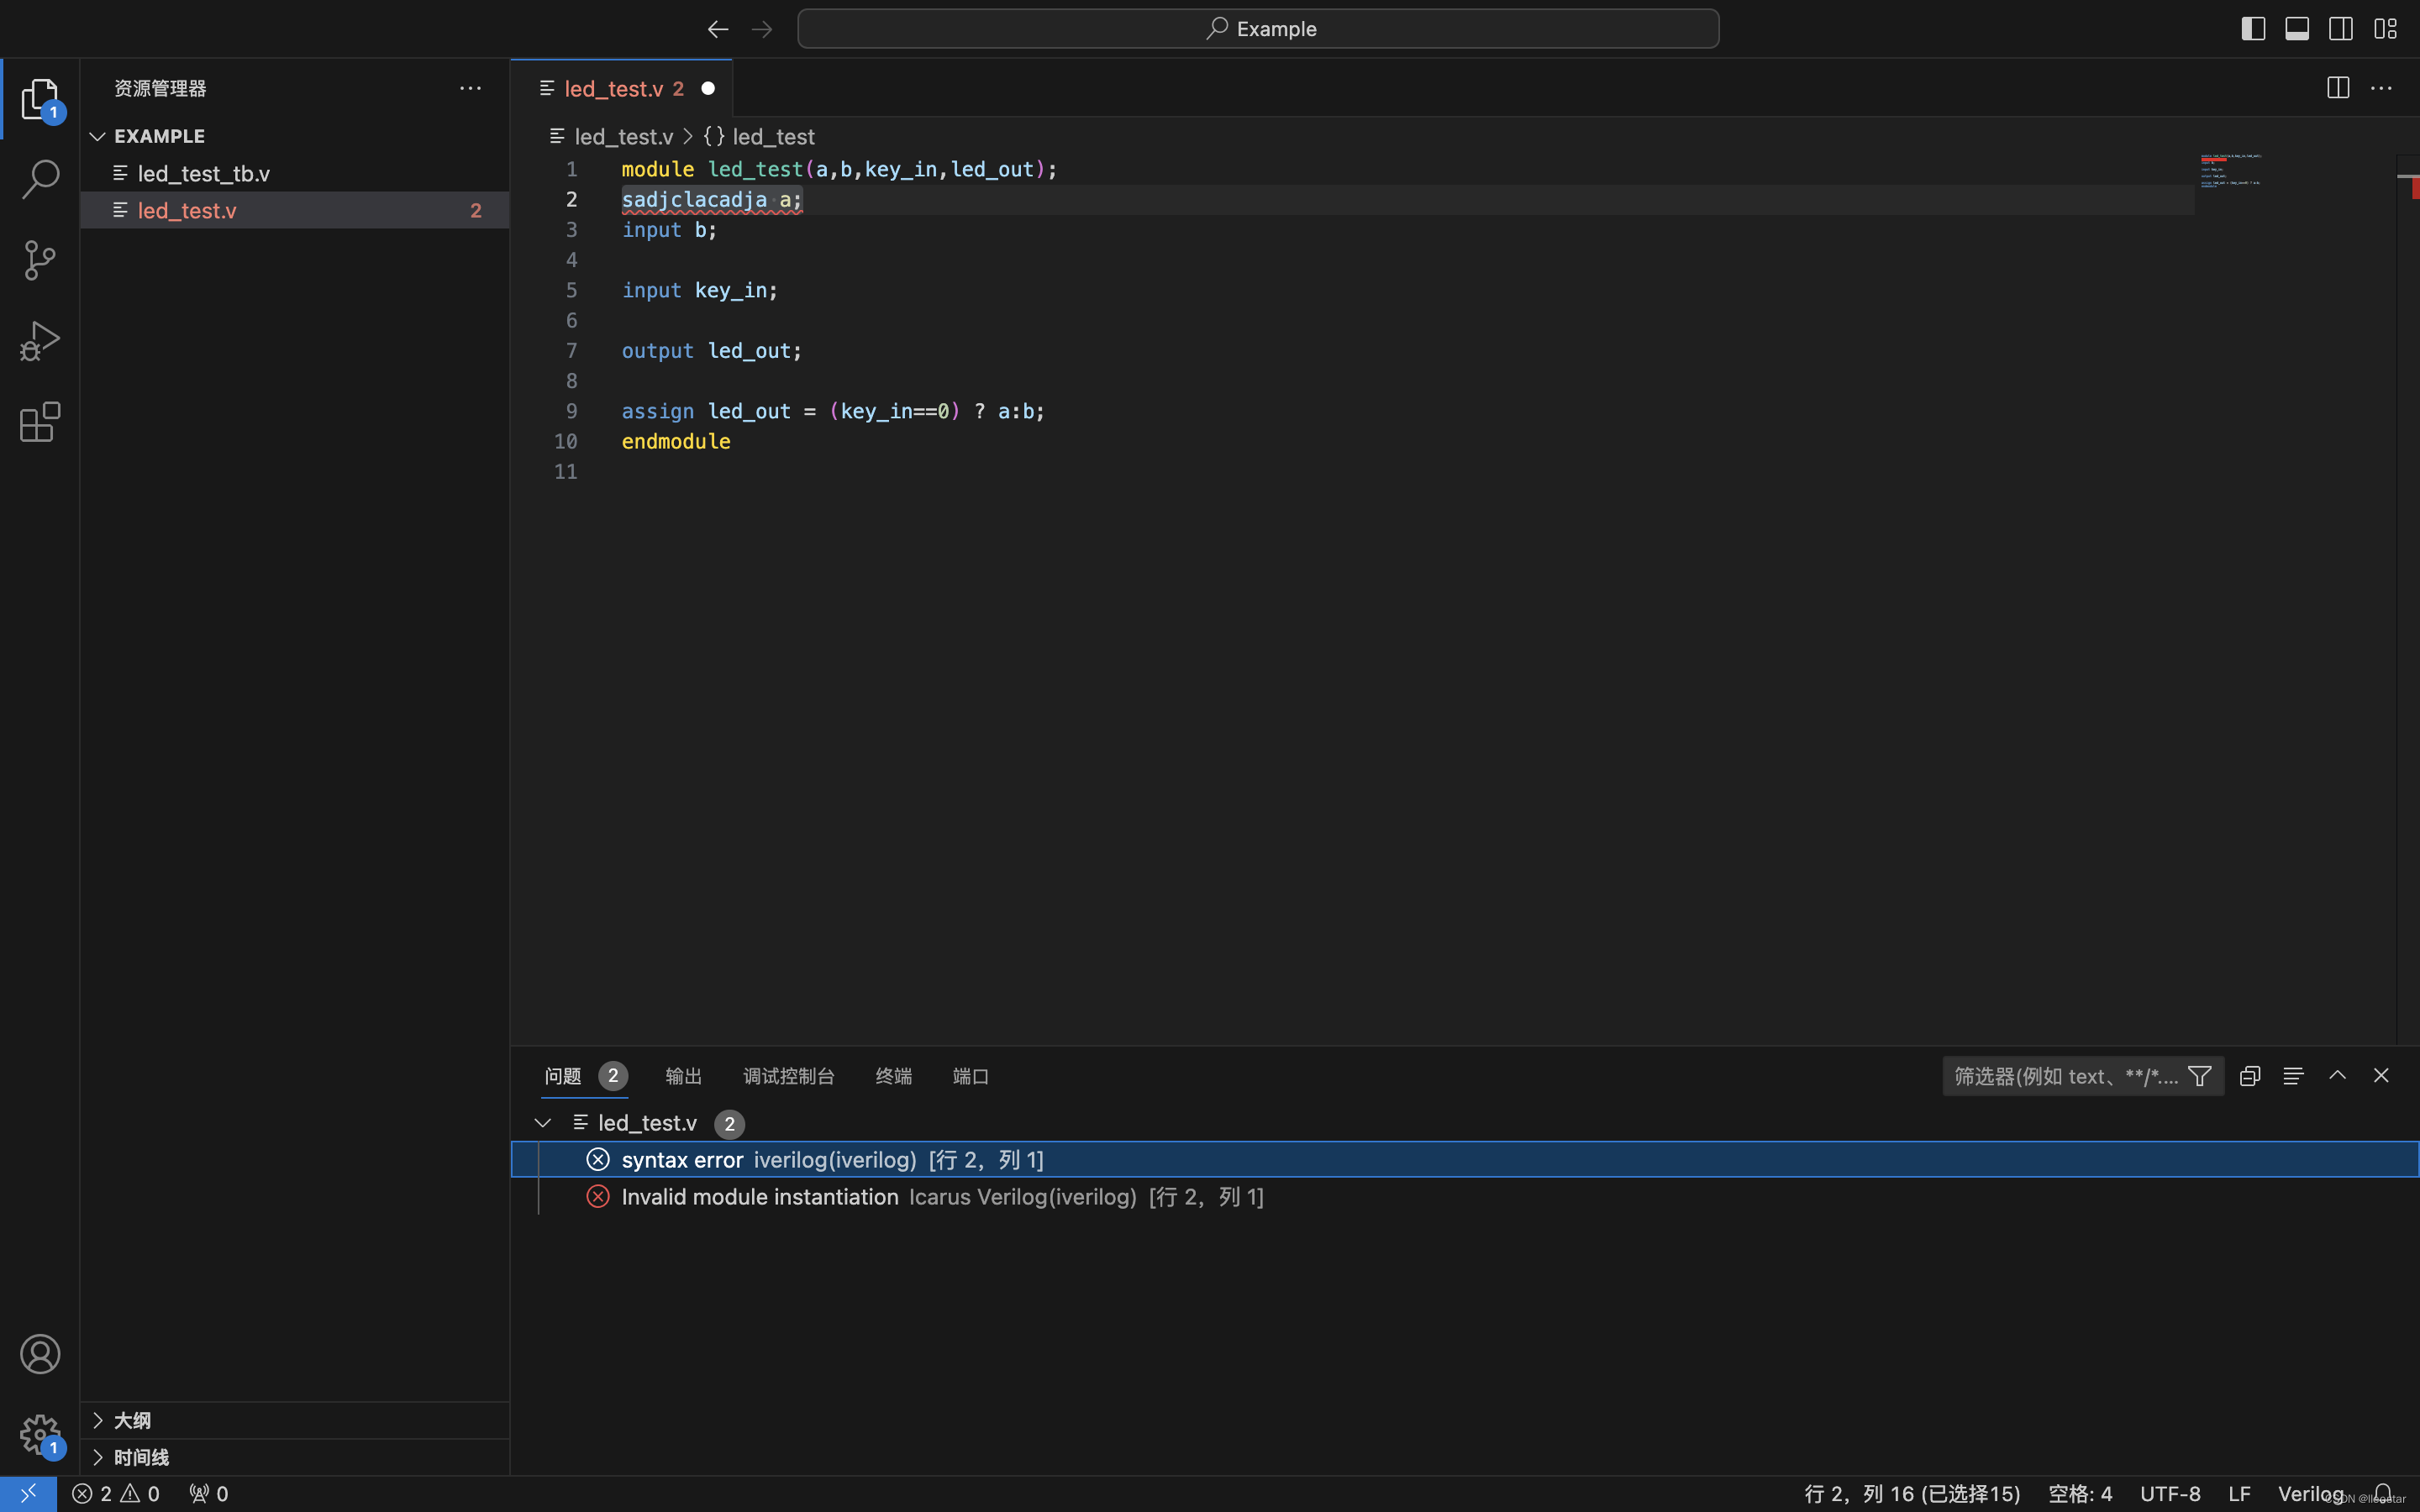Viewport: 2420px width, 1512px height.
Task: Open the Explorer view in activity bar
Action: coord(40,99)
